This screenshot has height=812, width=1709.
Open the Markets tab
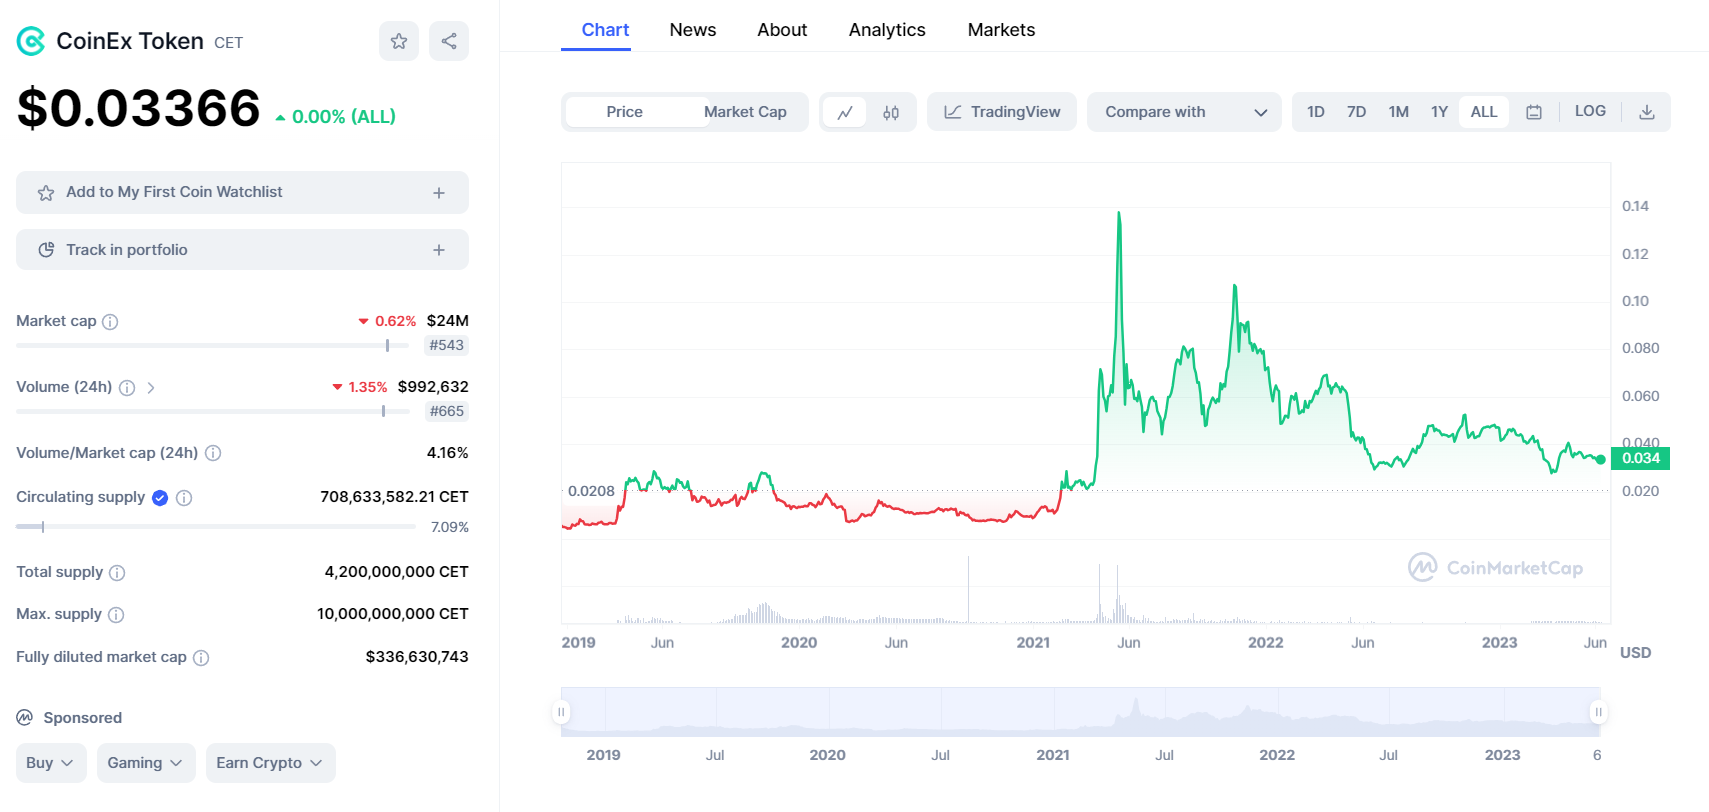(1001, 30)
